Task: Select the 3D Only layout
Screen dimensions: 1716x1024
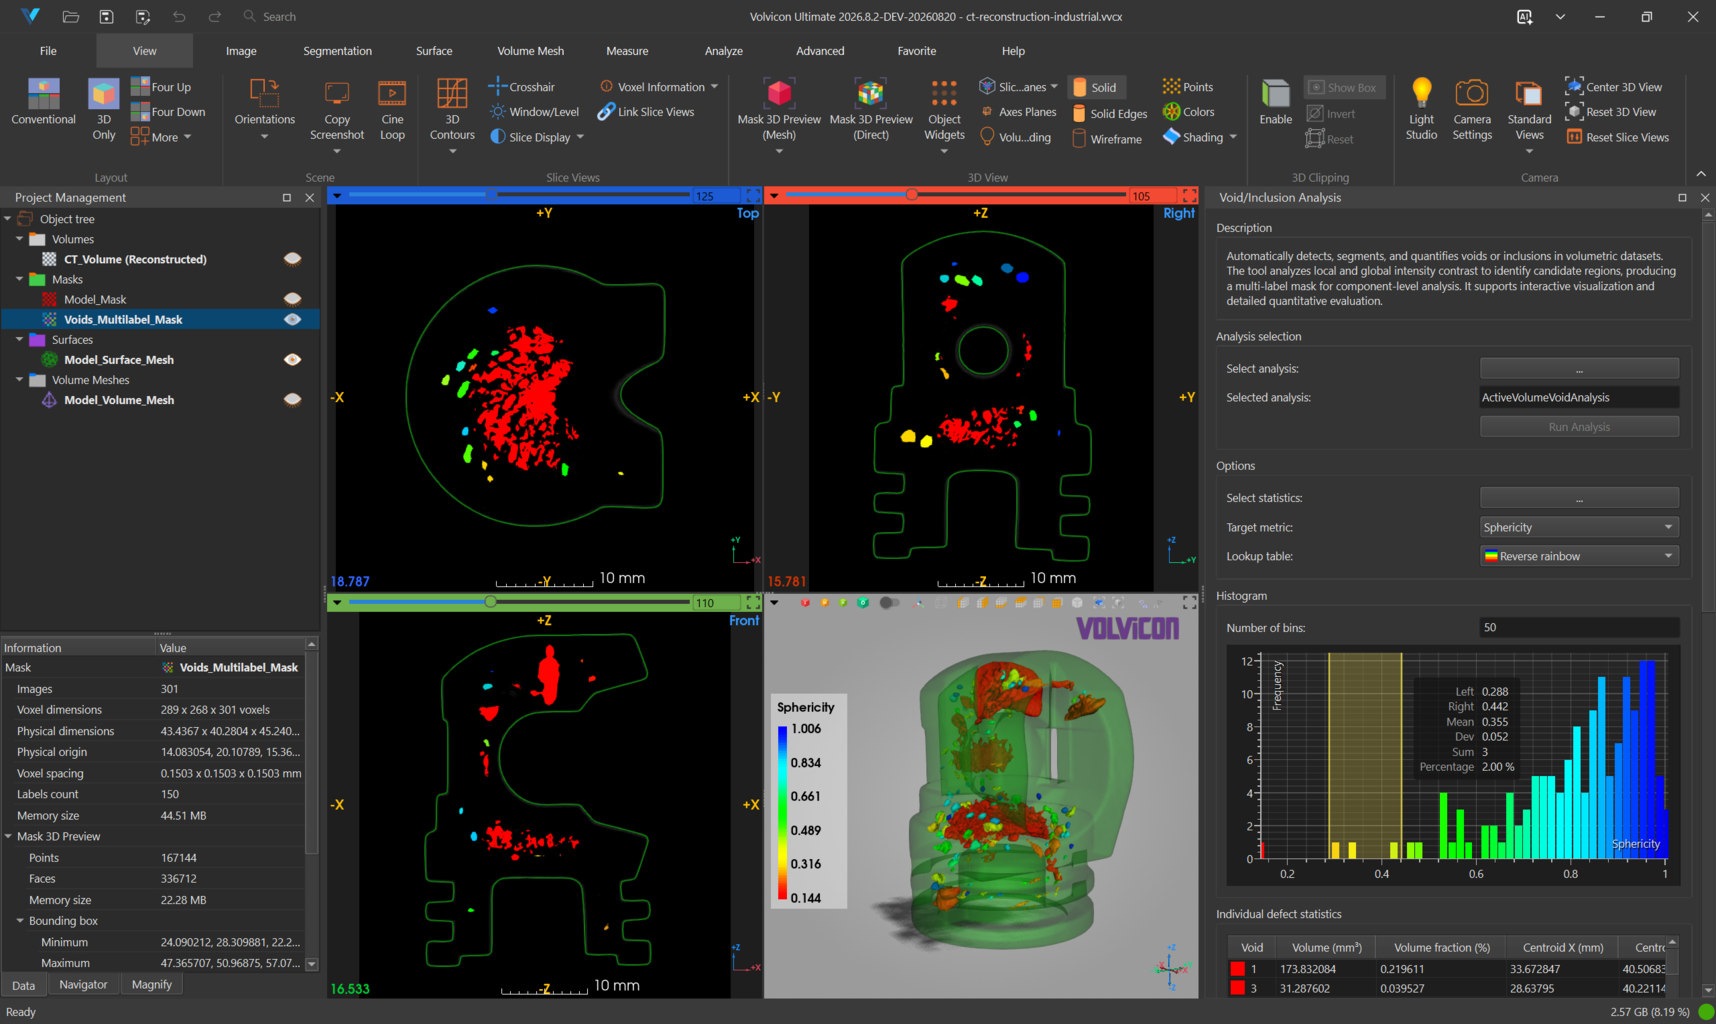Action: [x=104, y=110]
